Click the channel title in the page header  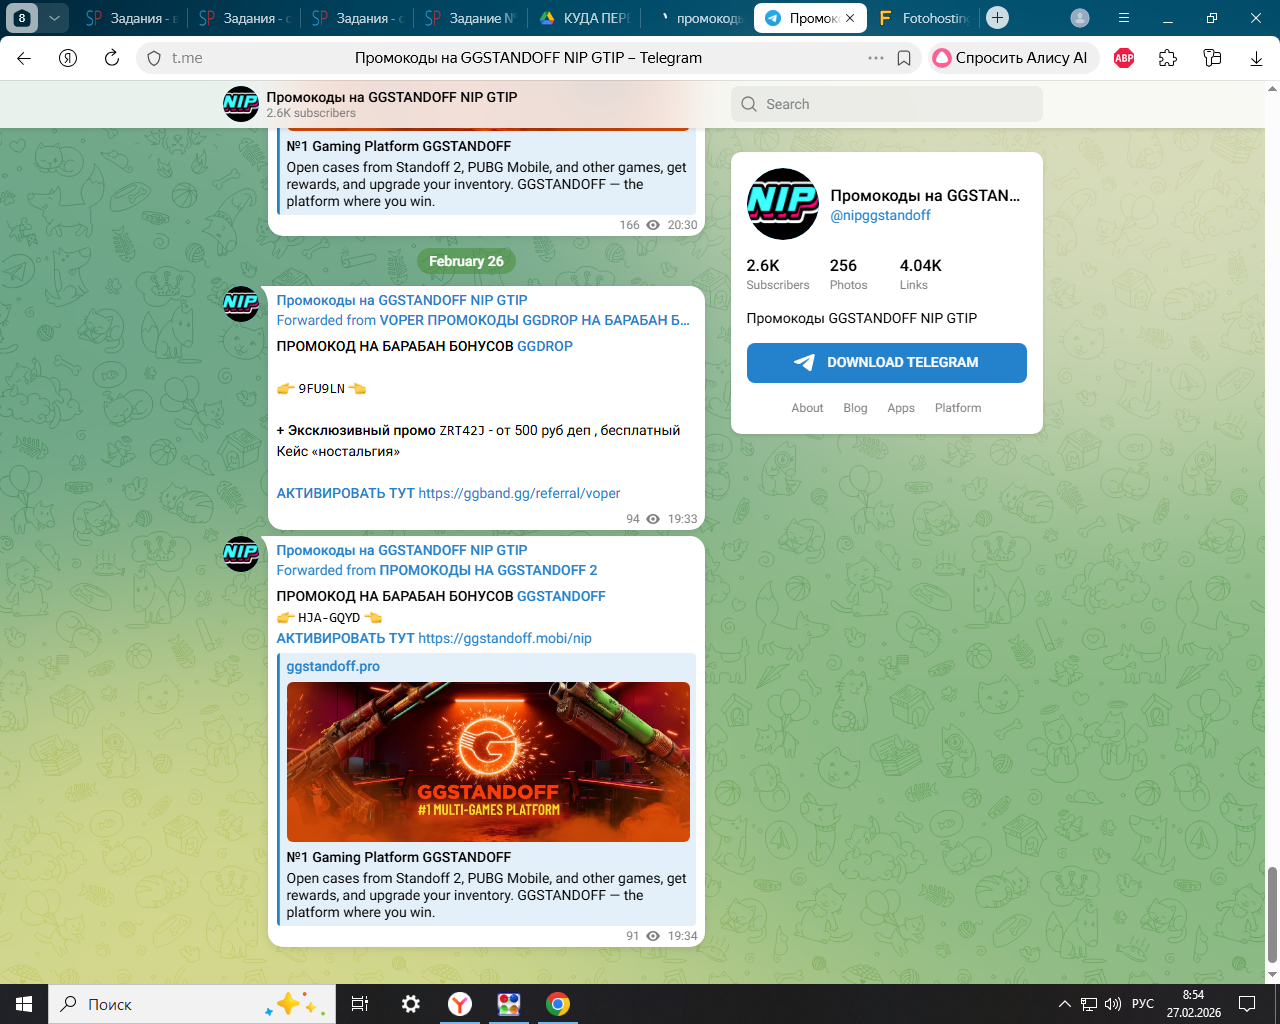point(392,97)
